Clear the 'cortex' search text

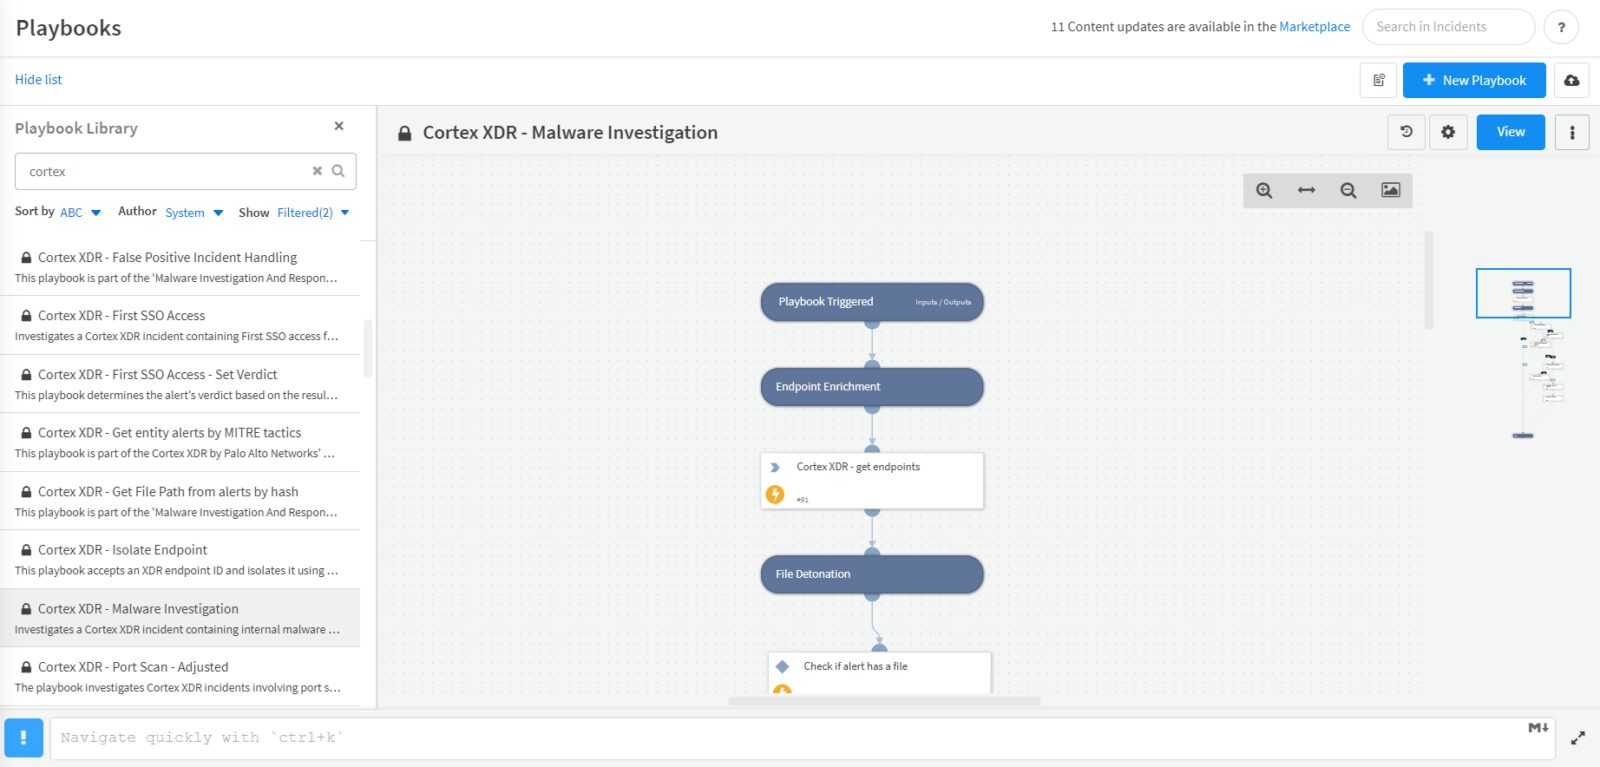317,171
